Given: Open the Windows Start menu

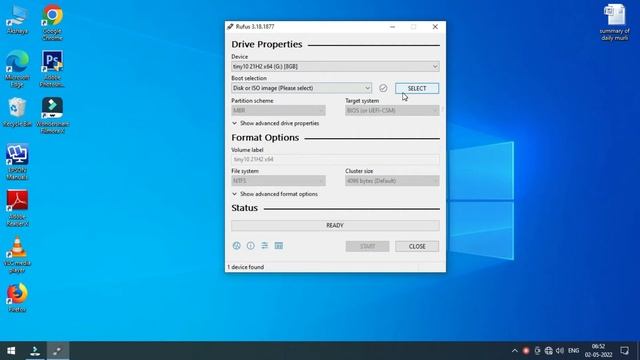Looking at the screenshot, I should (11, 351).
